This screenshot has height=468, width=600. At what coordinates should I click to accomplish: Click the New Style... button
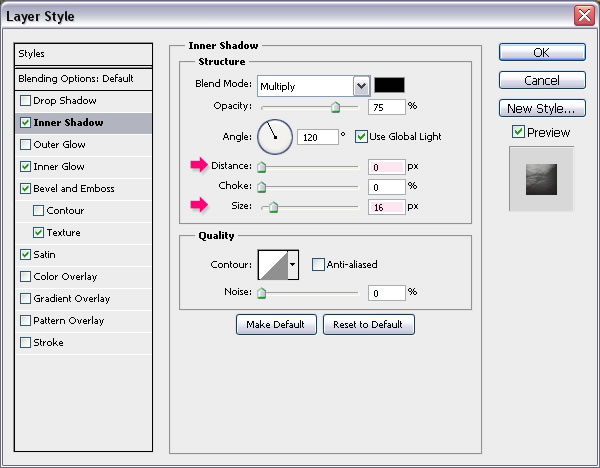tap(542, 108)
